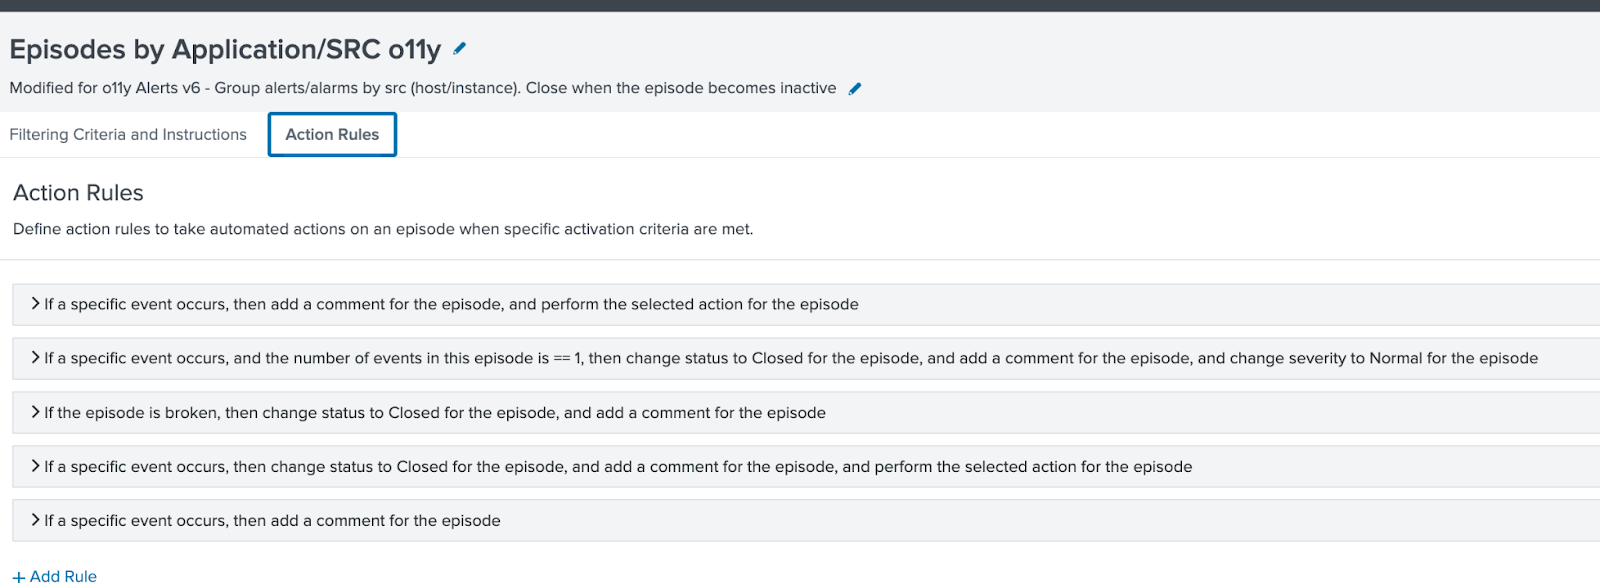This screenshot has width=1600, height=583.
Task: Open rule text 'If the episode is broken'
Action: [435, 413]
